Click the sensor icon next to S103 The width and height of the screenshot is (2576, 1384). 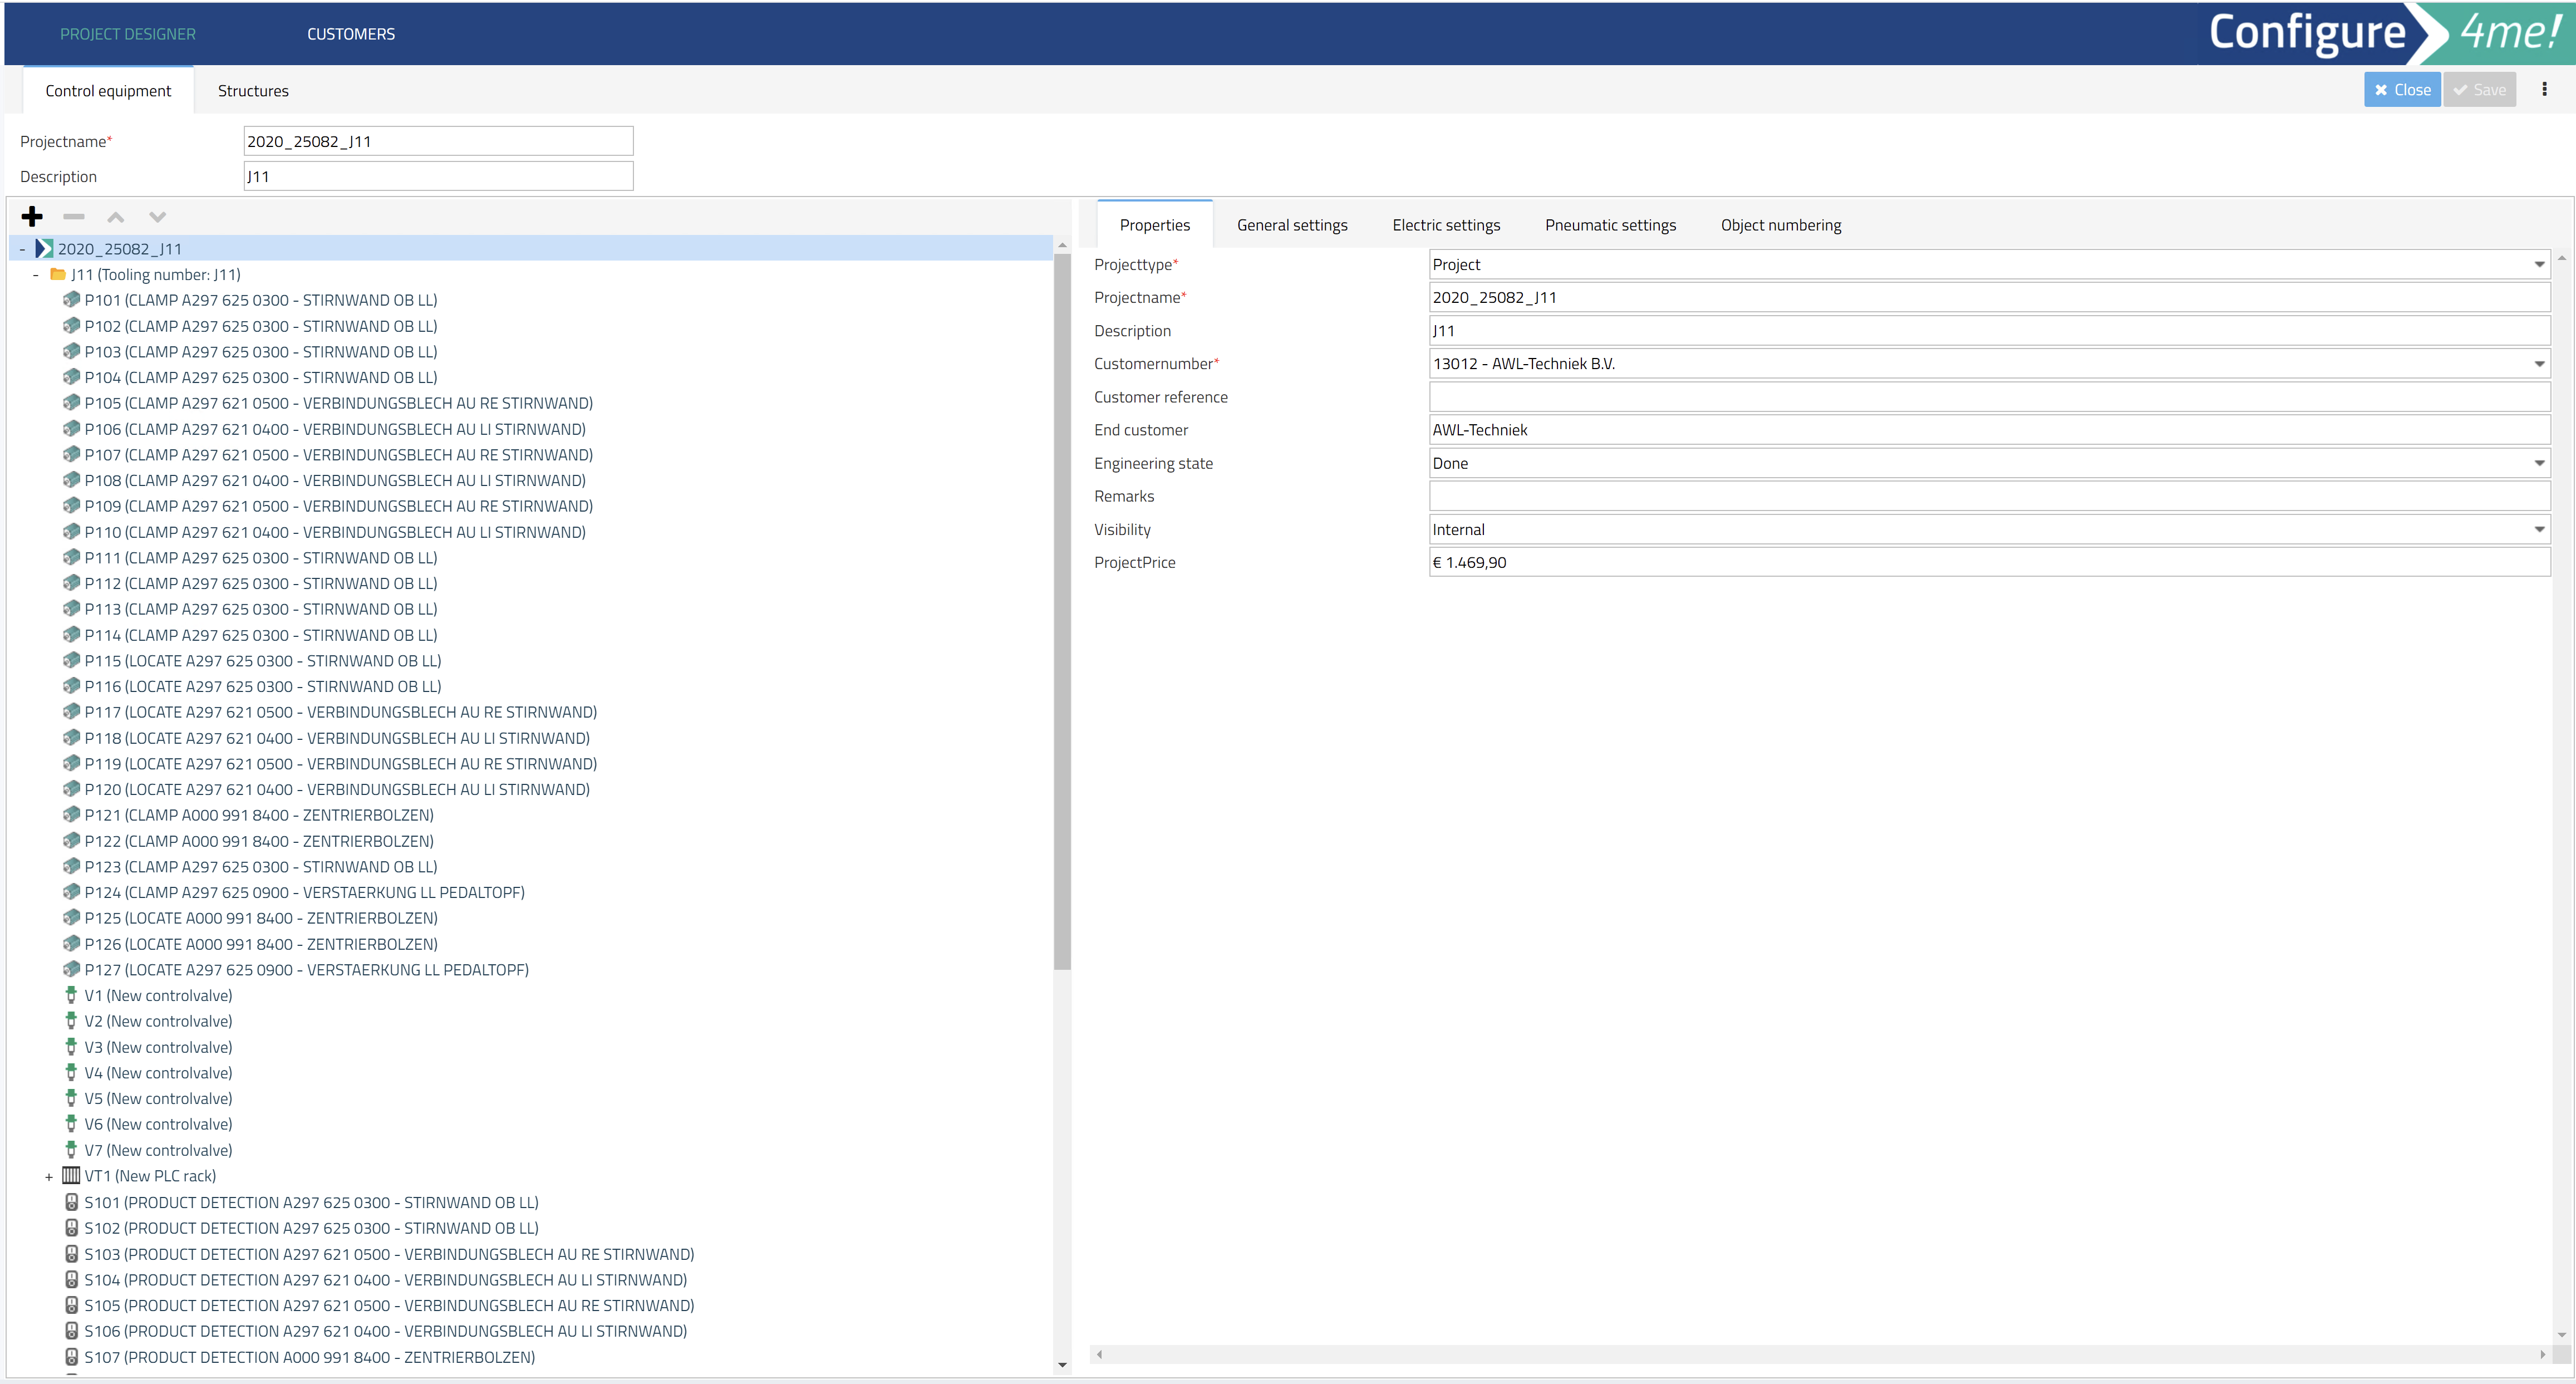coord(71,1253)
